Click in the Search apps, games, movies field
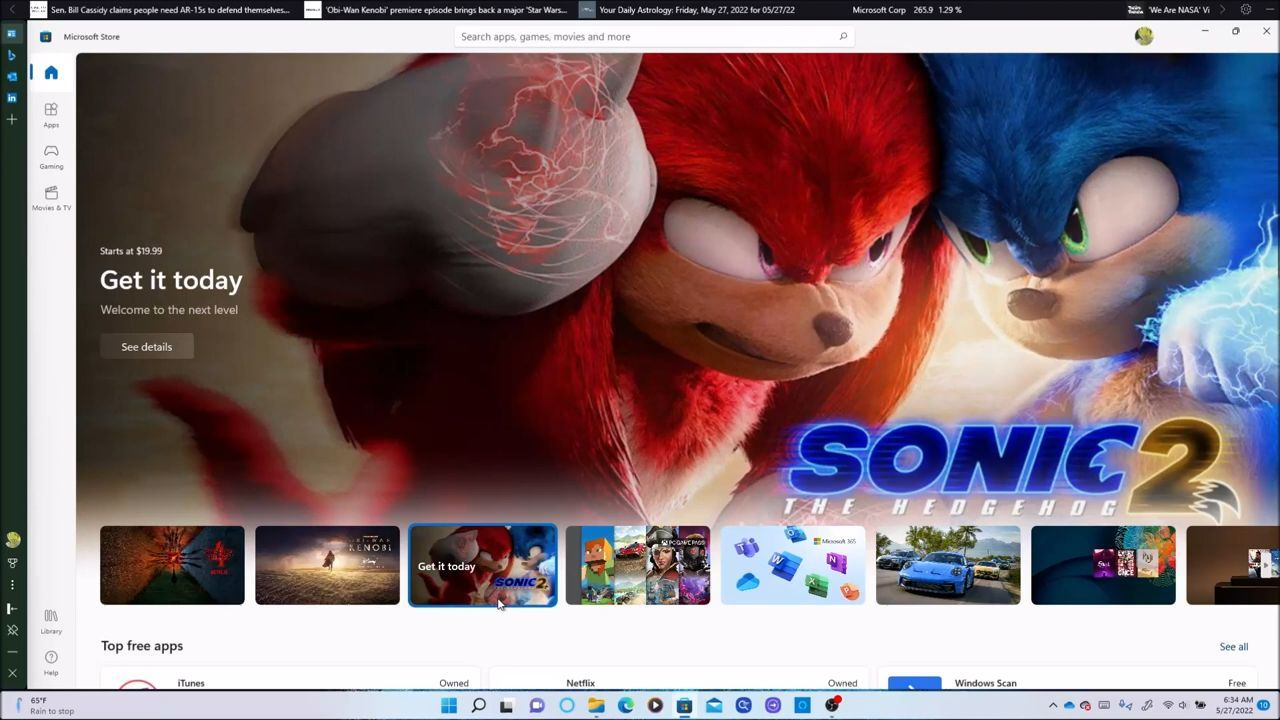Screen dimensions: 1280x720 click(x=655, y=37)
